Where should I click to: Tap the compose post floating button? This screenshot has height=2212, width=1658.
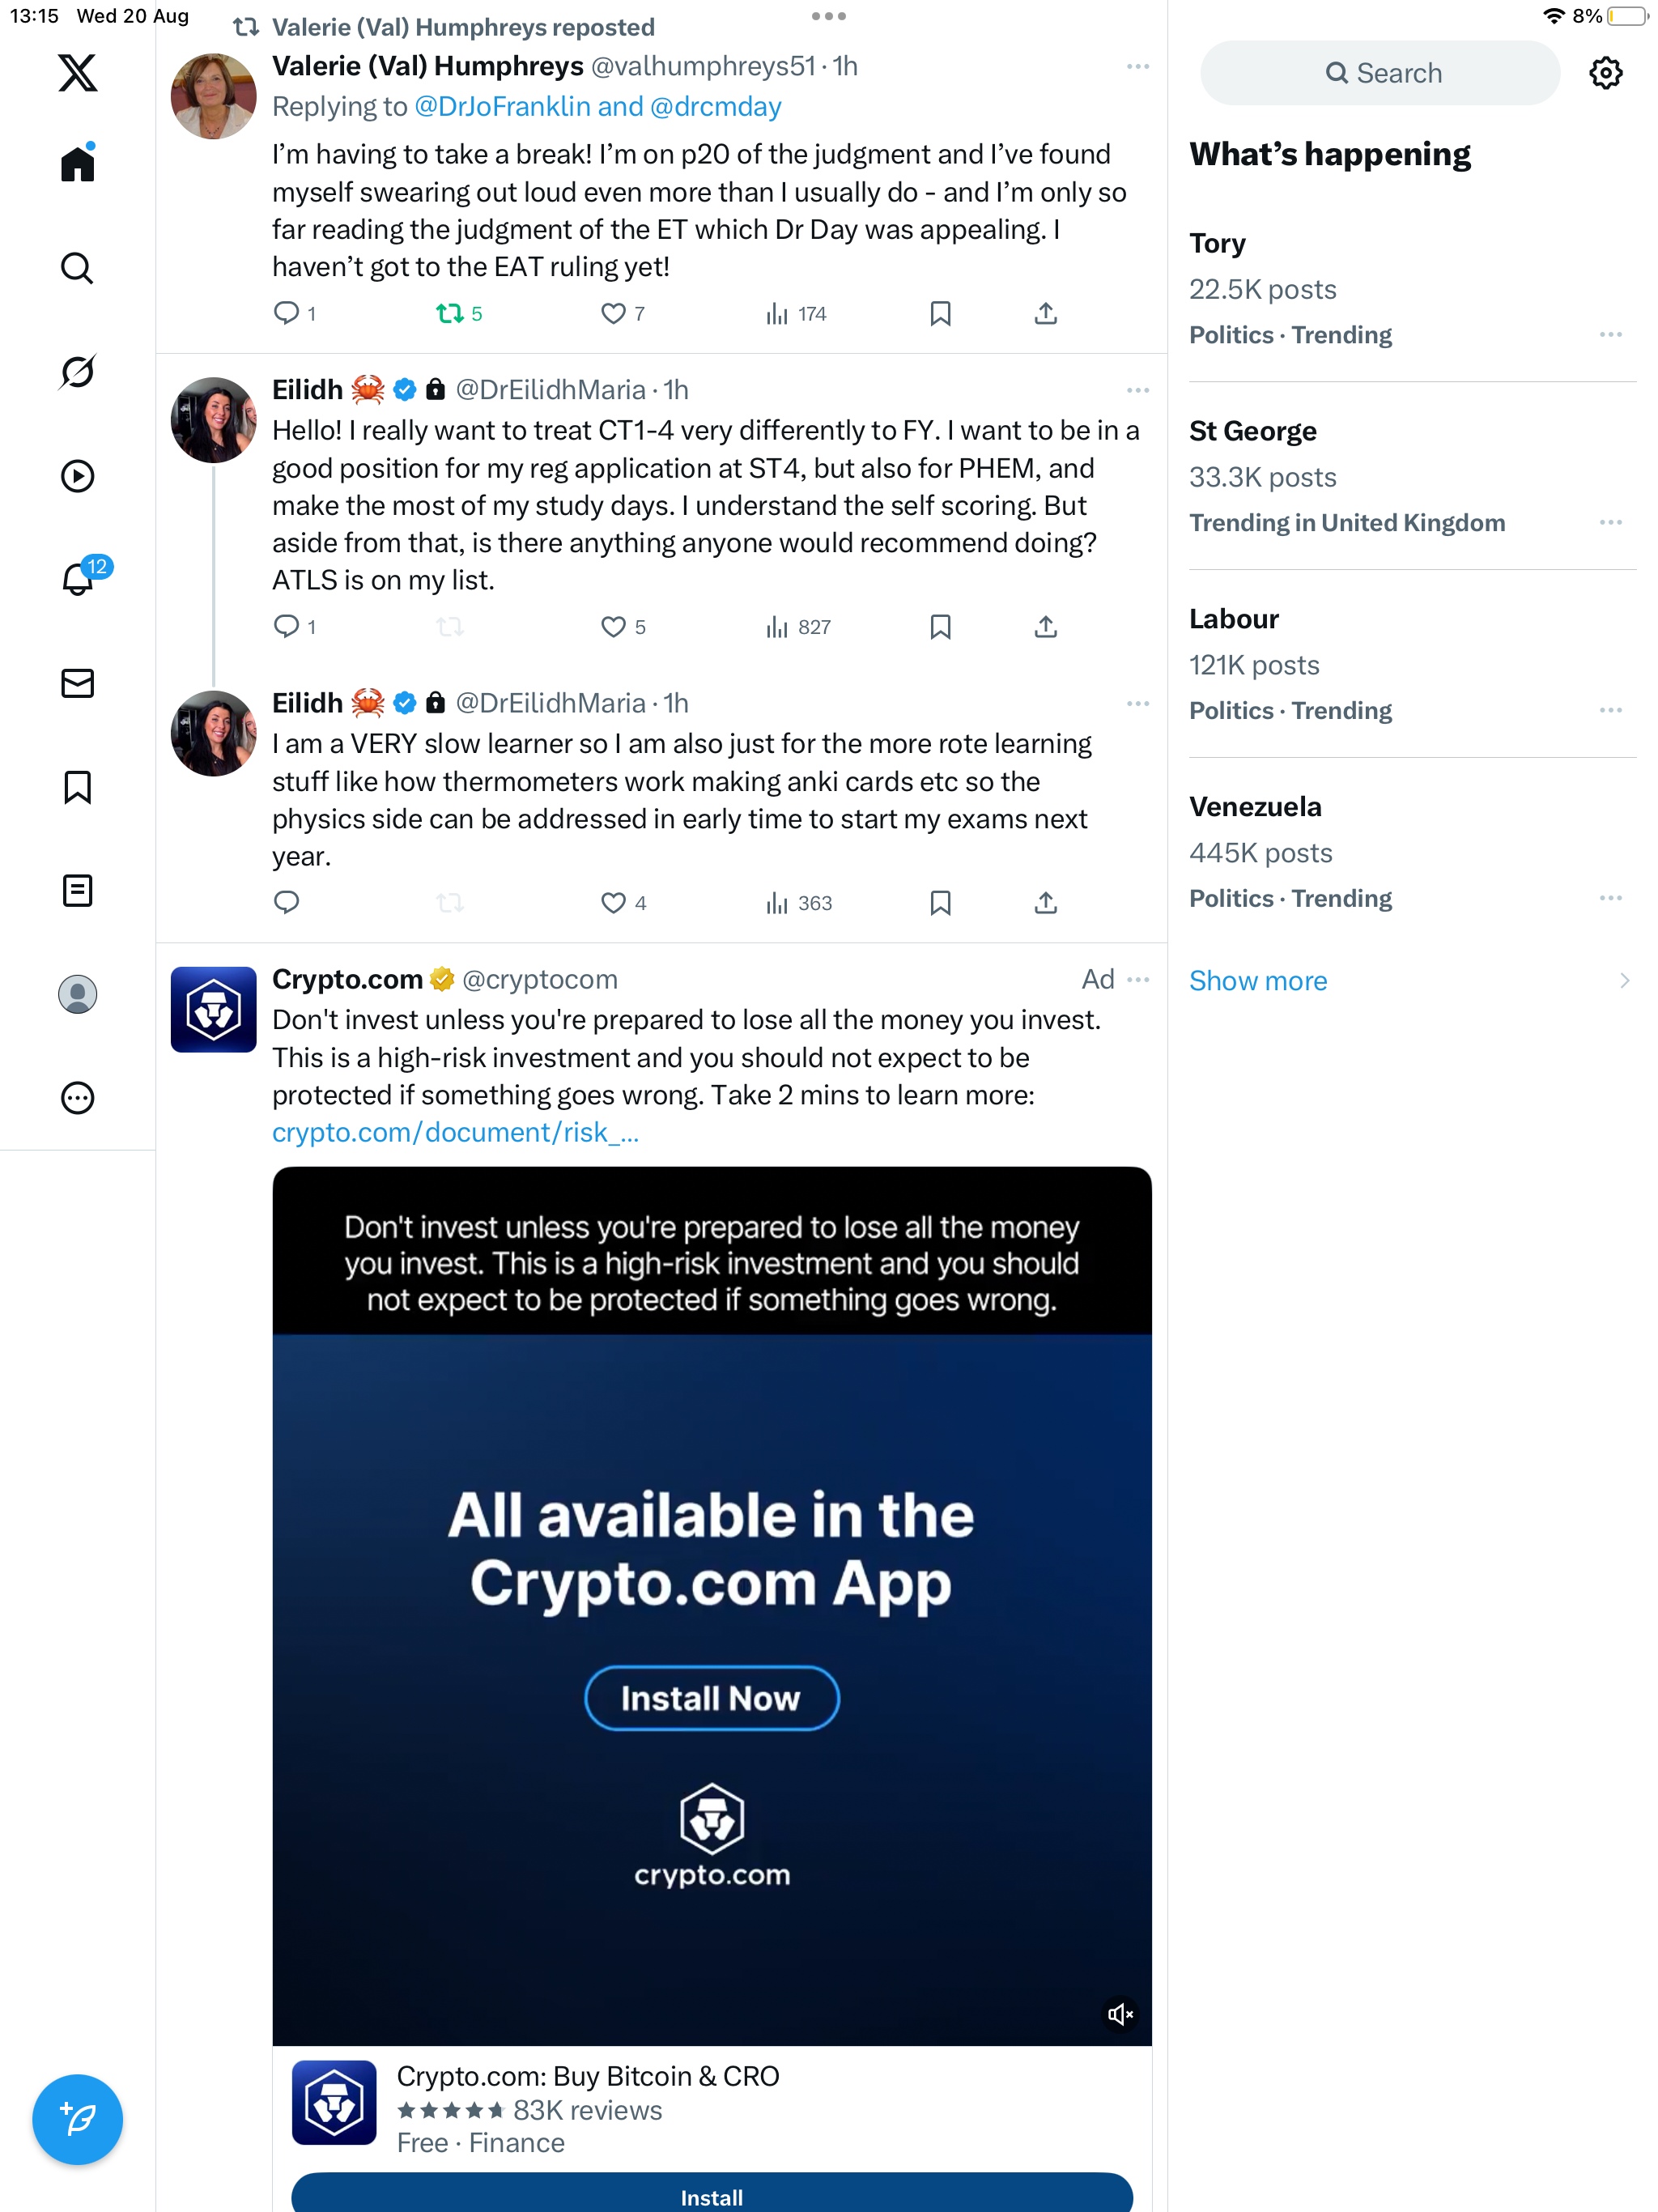(x=77, y=2118)
